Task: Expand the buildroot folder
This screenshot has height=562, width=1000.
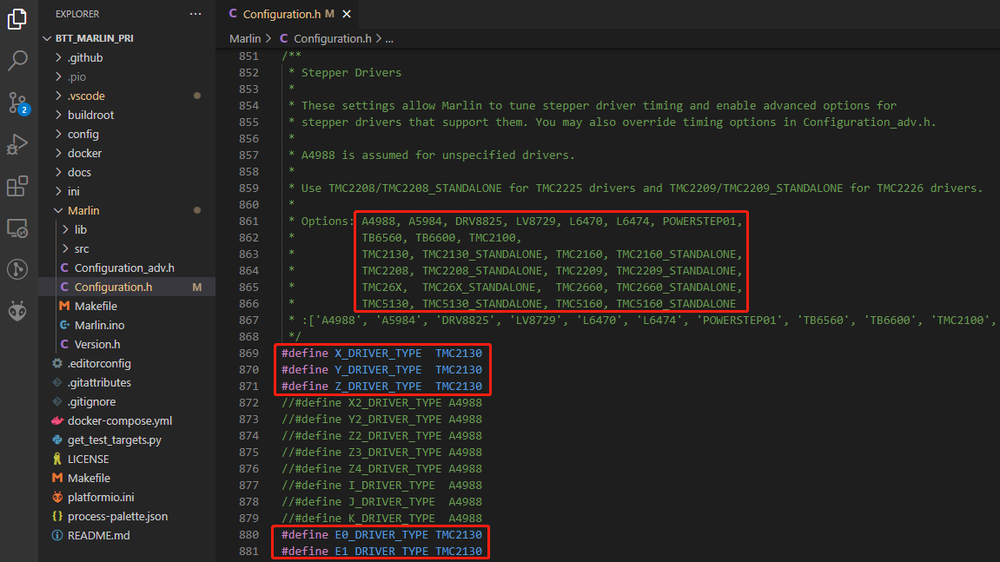Action: (x=90, y=115)
